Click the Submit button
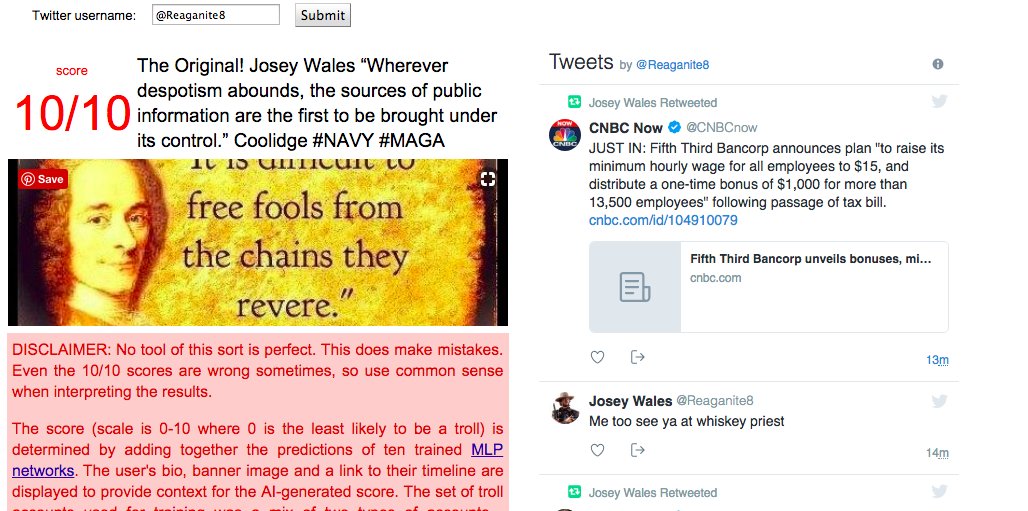The height and width of the screenshot is (511, 1028). coord(323,15)
